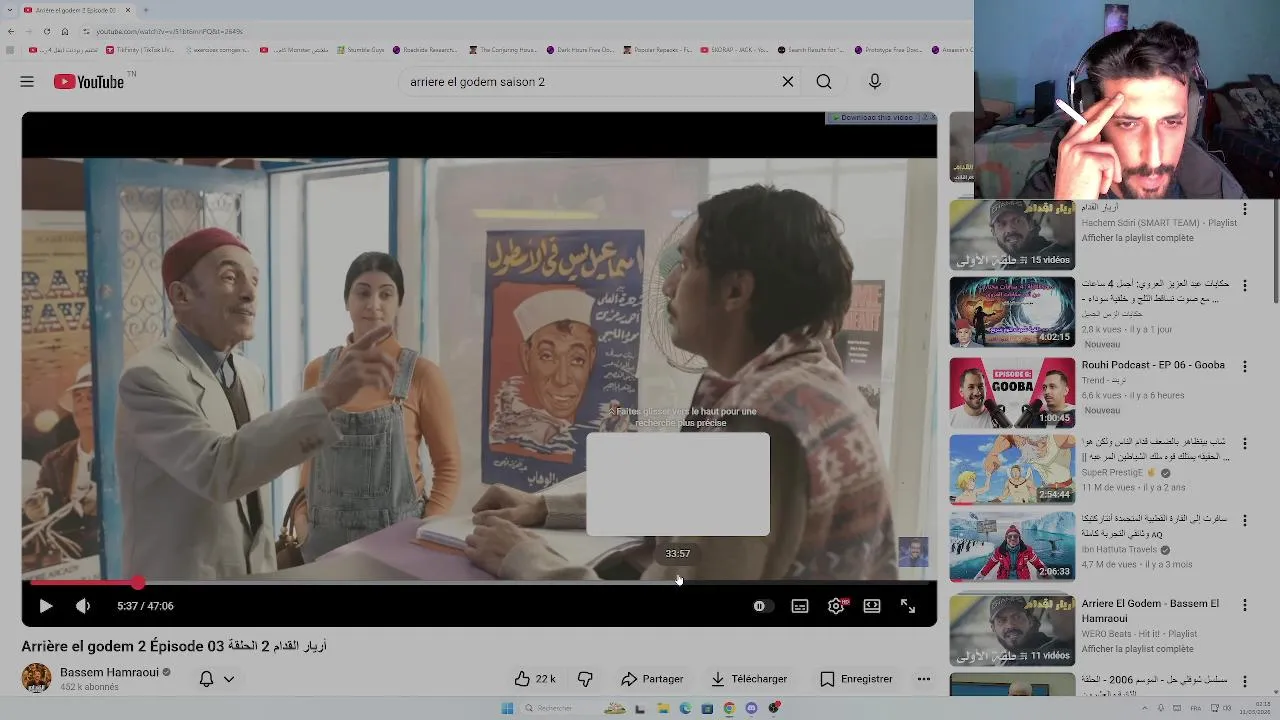1280x720 pixels.
Task: Click the page vertical scrollbar
Action: click(x=1276, y=250)
